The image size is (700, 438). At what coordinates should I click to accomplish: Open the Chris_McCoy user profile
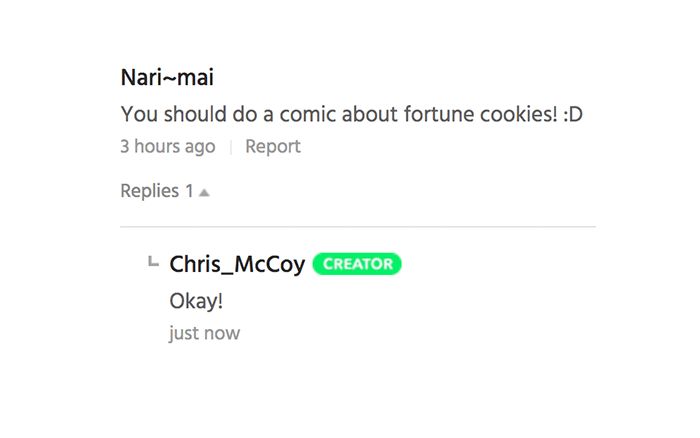click(x=237, y=264)
